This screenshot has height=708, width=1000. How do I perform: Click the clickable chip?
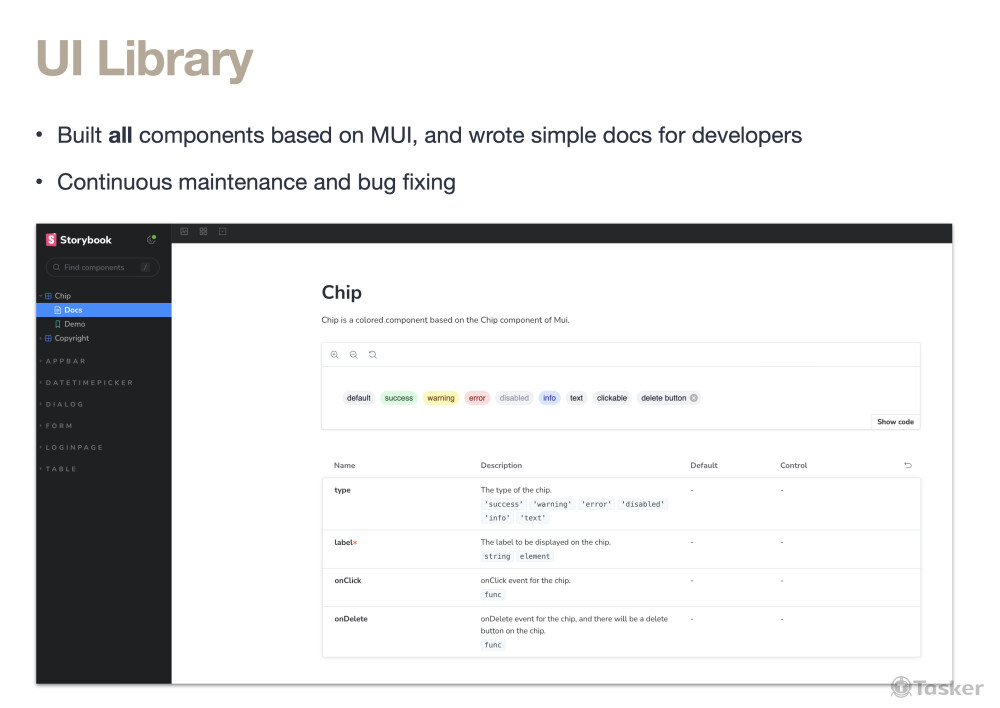coord(612,398)
